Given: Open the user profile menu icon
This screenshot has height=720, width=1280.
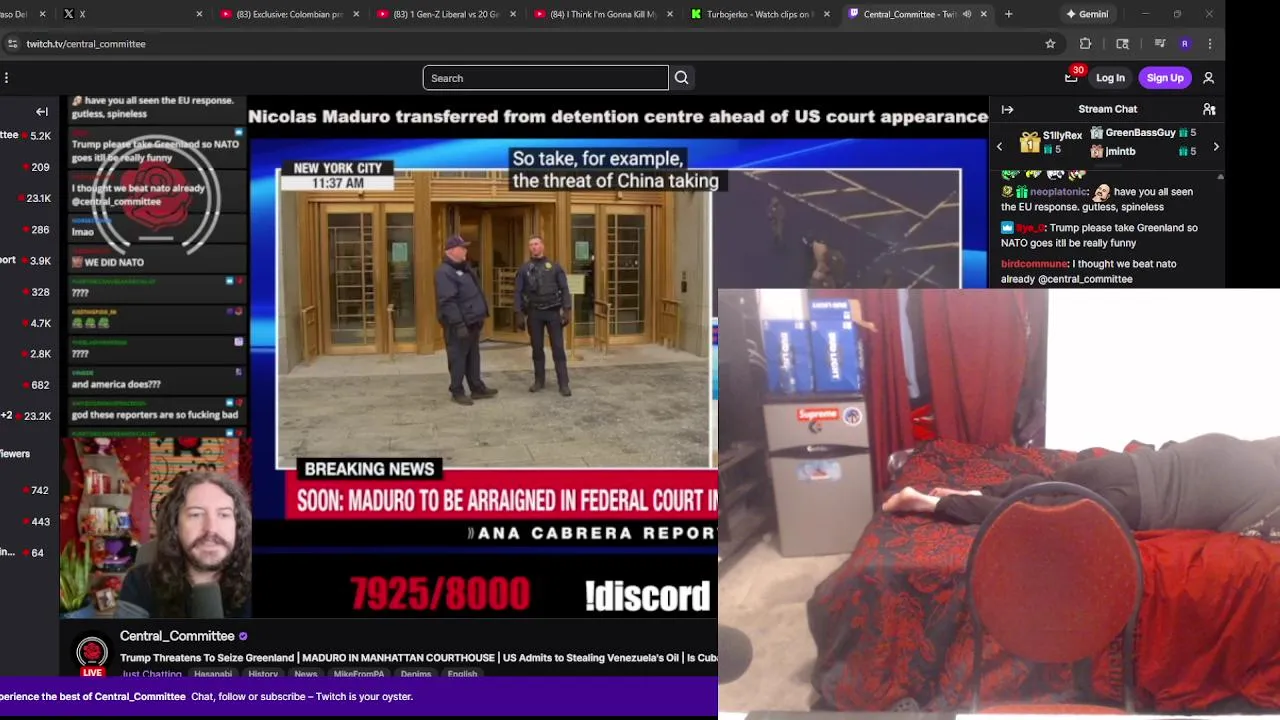Looking at the screenshot, I should 1208,78.
